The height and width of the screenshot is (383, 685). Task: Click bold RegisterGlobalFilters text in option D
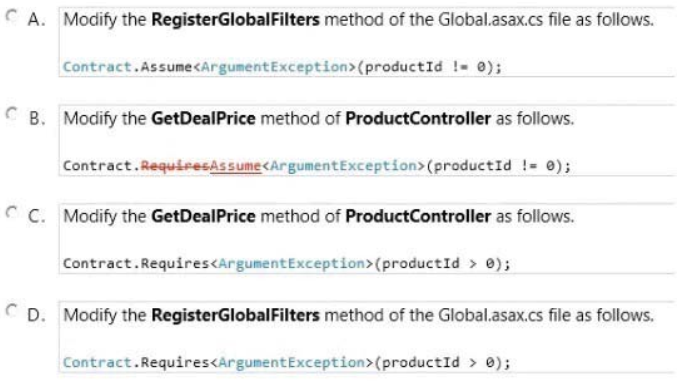click(x=235, y=315)
